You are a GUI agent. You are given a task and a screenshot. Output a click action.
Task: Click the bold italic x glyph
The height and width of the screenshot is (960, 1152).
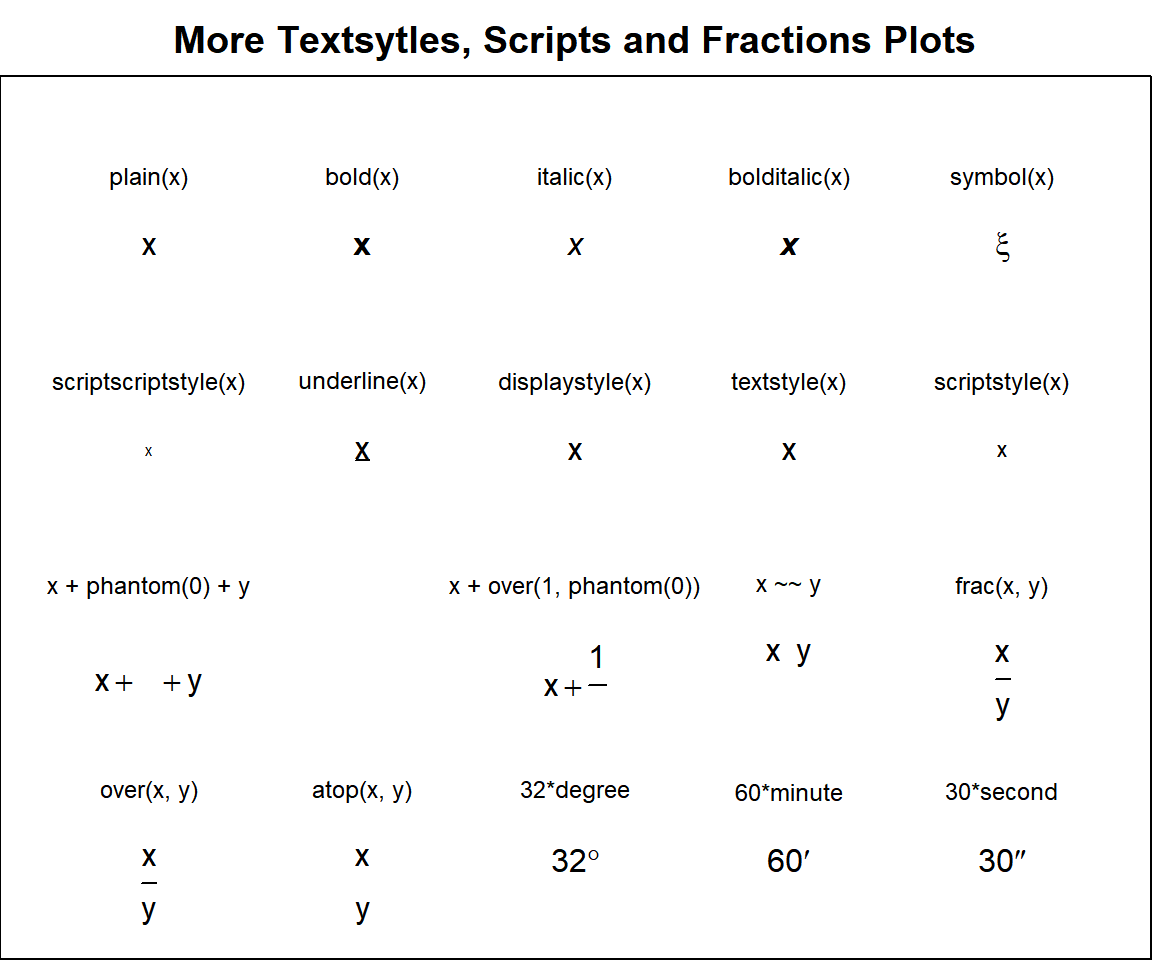tap(789, 246)
